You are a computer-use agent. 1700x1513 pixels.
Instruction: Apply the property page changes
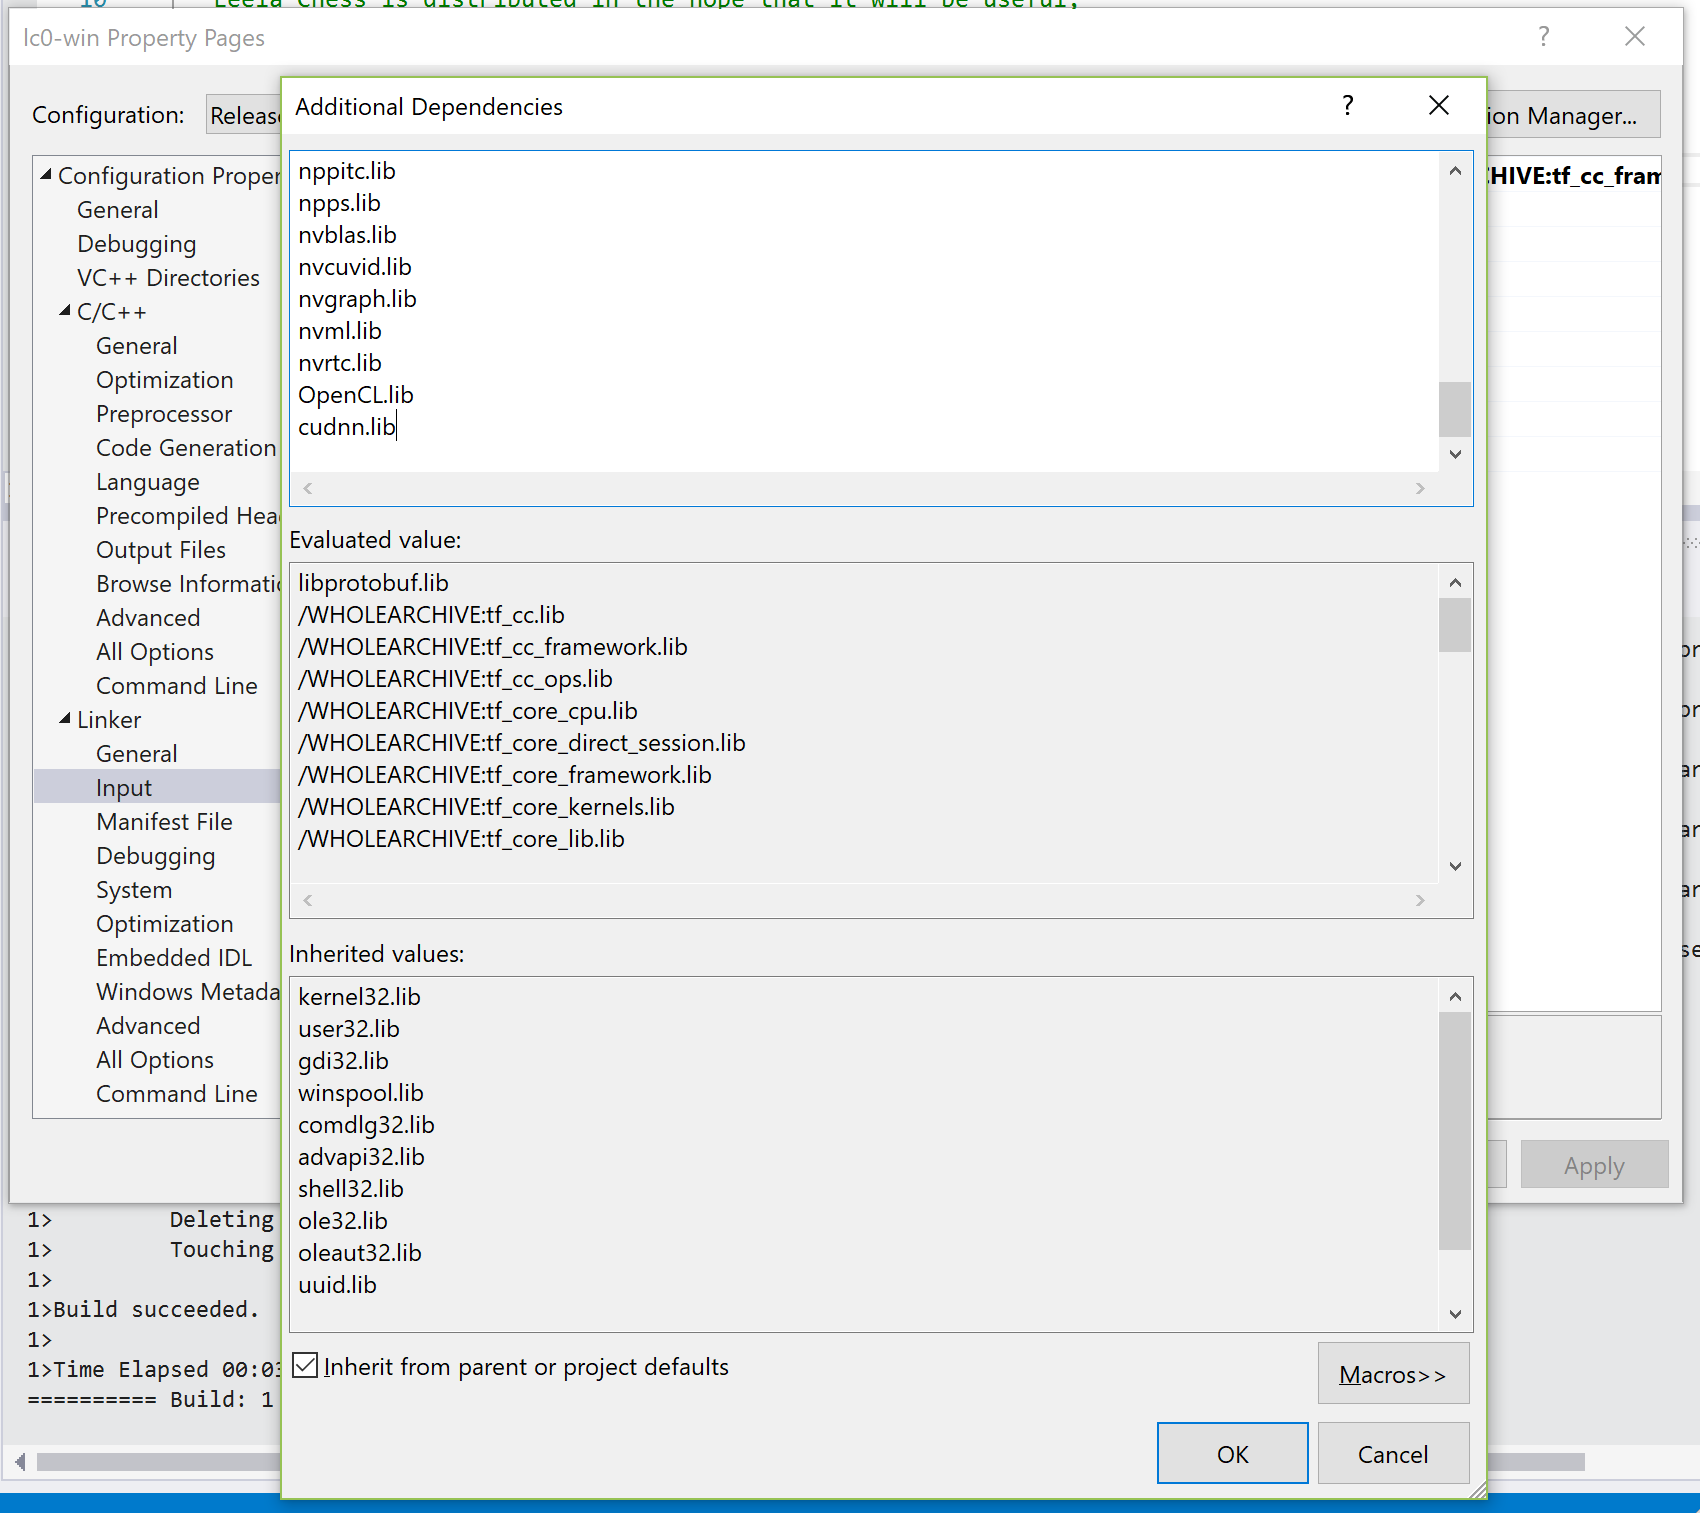tap(1594, 1164)
